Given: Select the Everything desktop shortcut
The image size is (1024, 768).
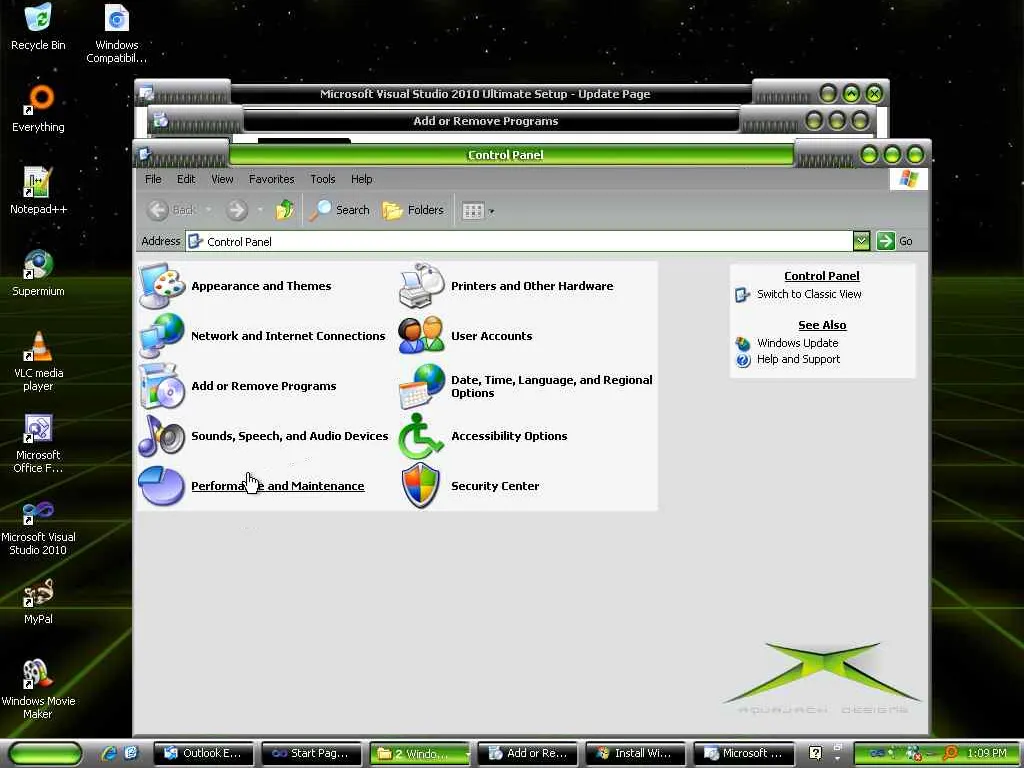Looking at the screenshot, I should [x=38, y=108].
